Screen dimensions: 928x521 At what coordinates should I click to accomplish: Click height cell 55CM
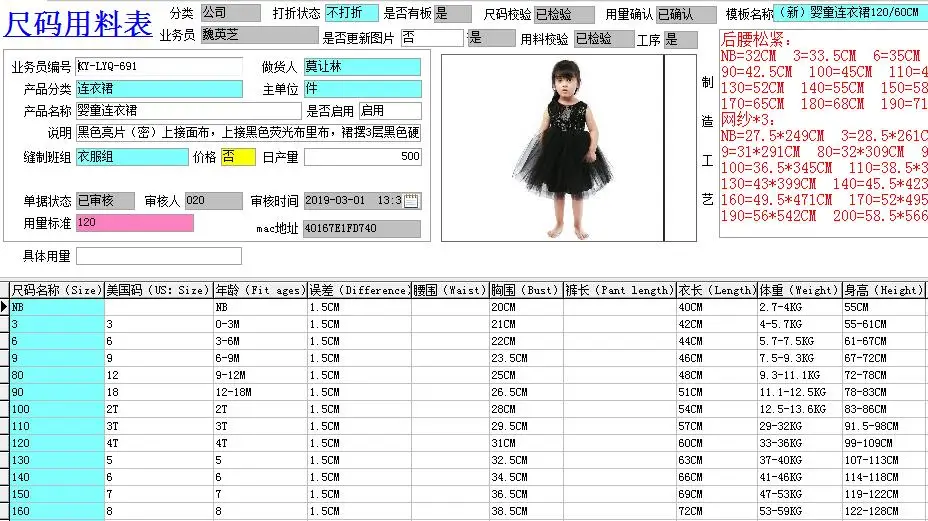click(x=884, y=307)
